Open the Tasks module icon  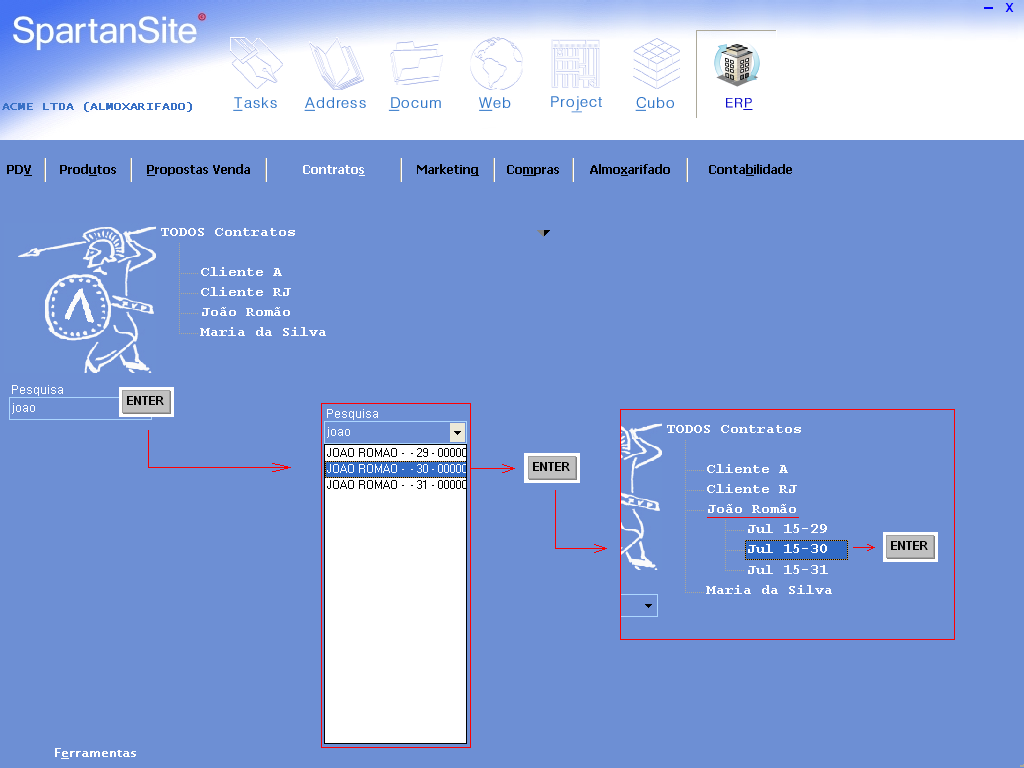[256, 65]
